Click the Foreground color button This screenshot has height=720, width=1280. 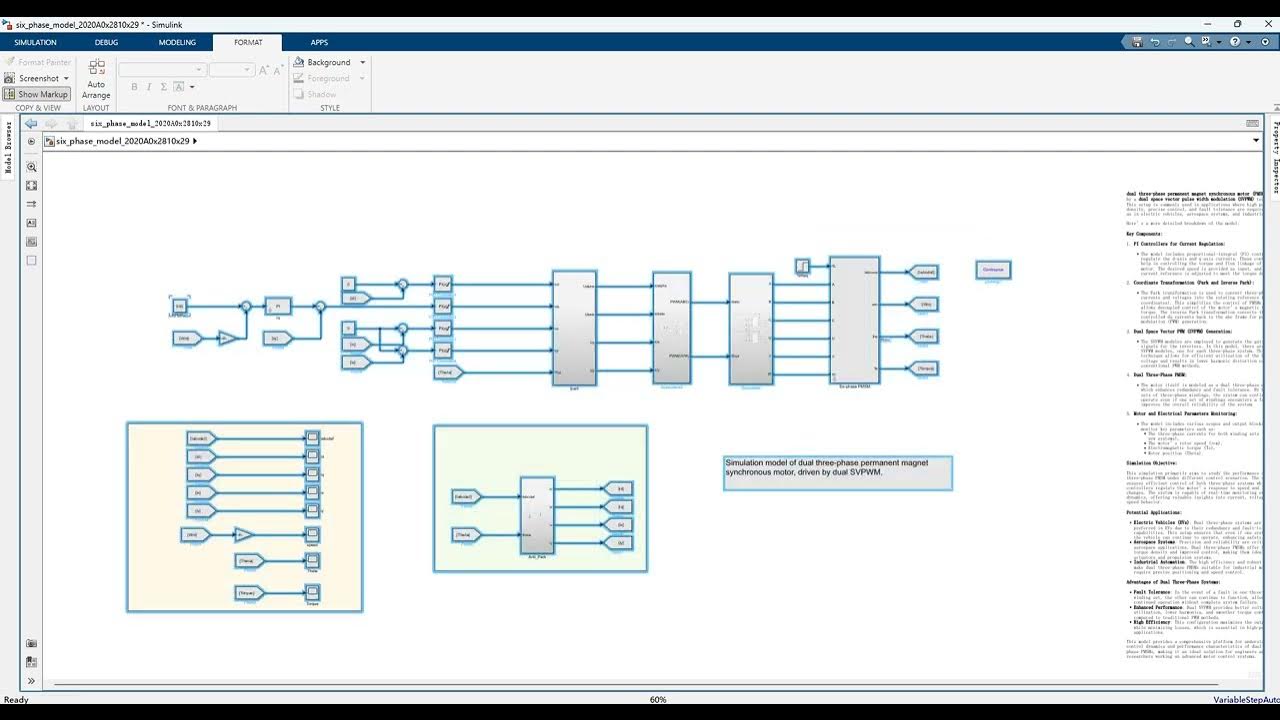(322, 78)
